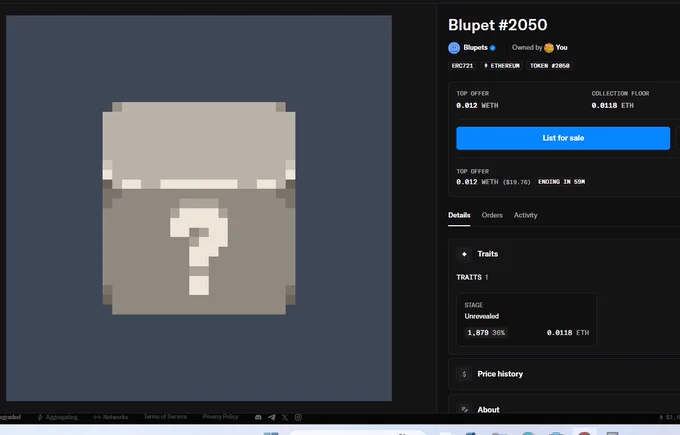Click the blue verified badge next to Blupets

tap(493, 48)
